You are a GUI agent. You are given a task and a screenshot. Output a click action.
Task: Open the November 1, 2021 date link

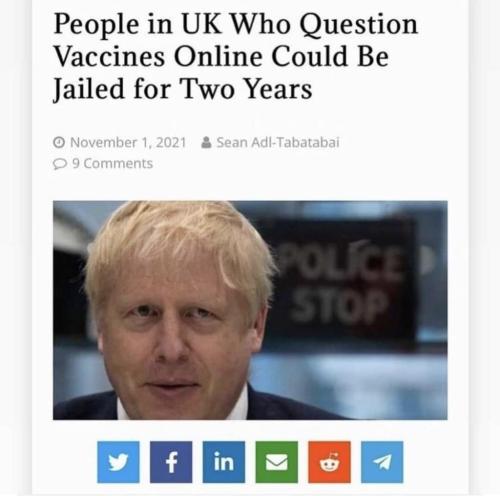pos(128,142)
